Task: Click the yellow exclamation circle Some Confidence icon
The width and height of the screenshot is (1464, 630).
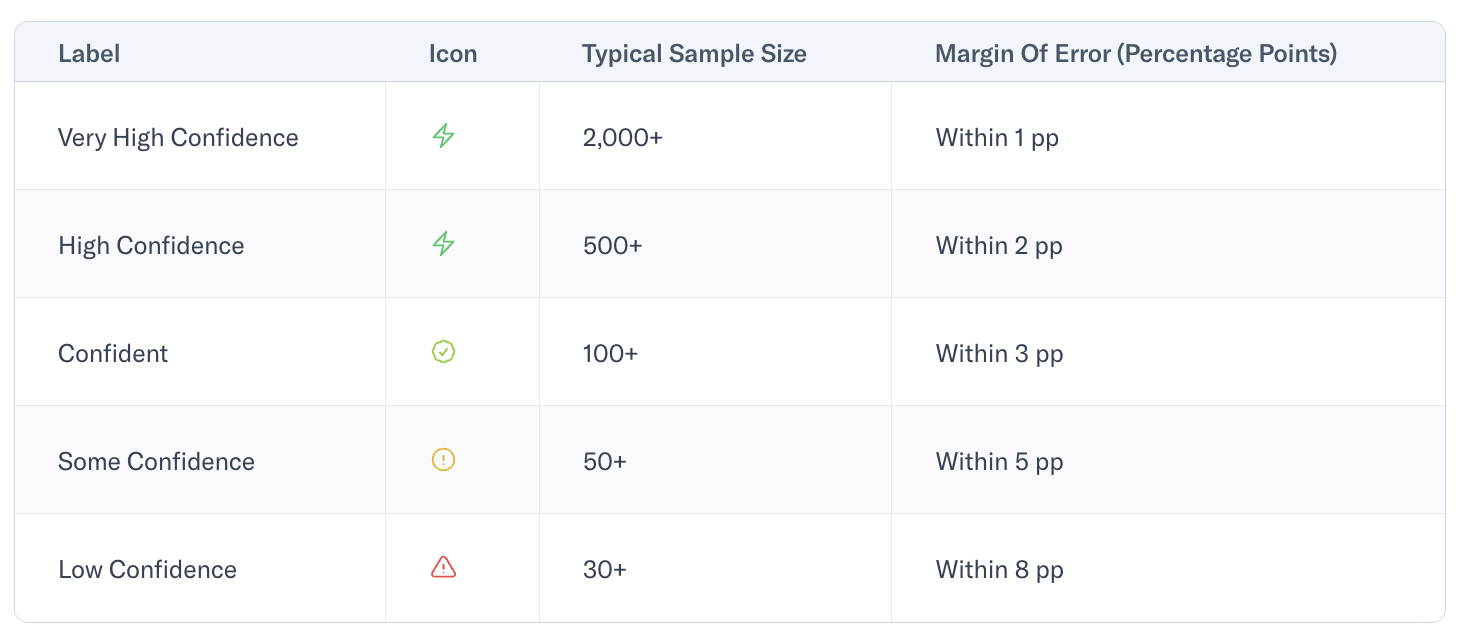Action: coord(443,460)
